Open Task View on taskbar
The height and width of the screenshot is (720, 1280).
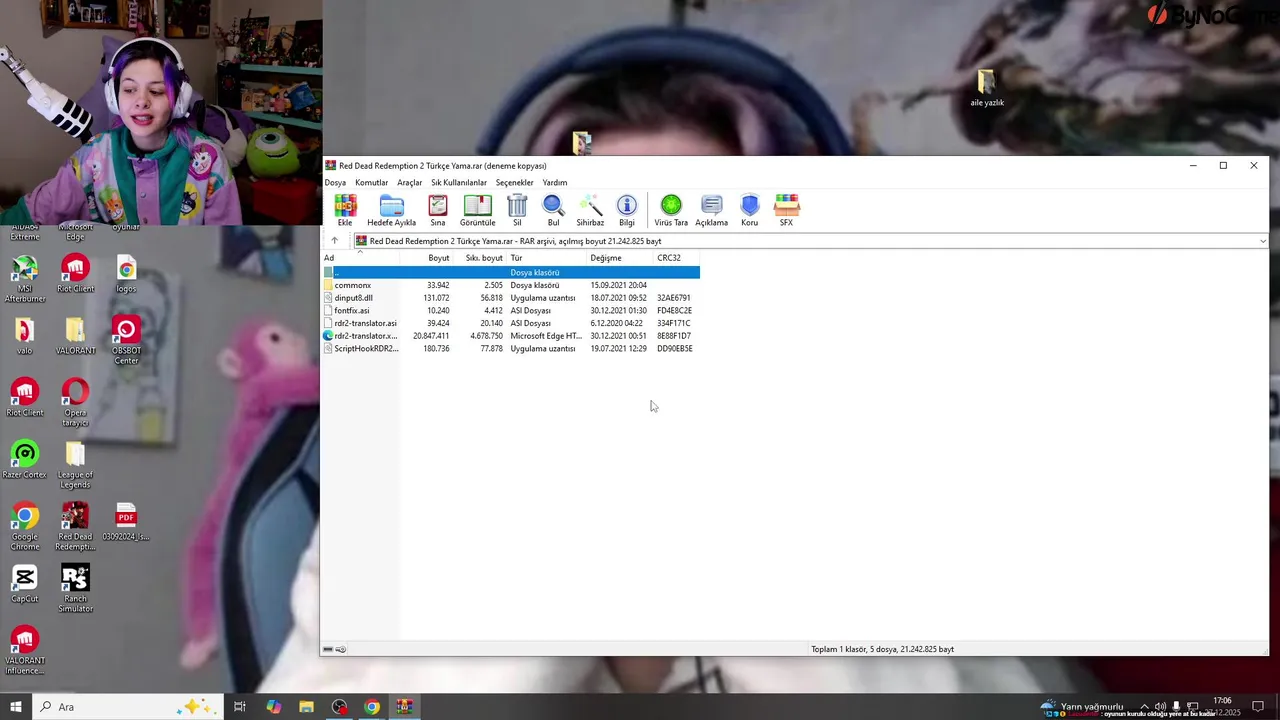[x=240, y=707]
